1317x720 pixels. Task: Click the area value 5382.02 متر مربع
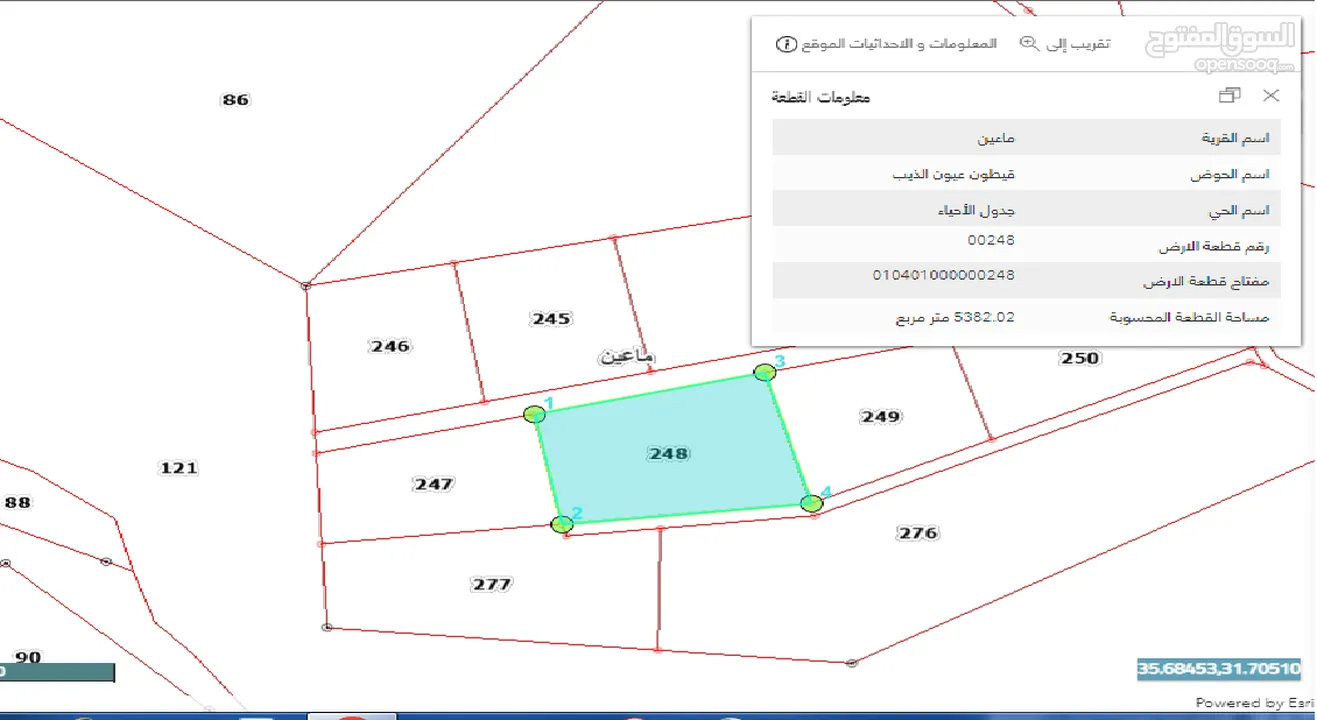coord(955,317)
